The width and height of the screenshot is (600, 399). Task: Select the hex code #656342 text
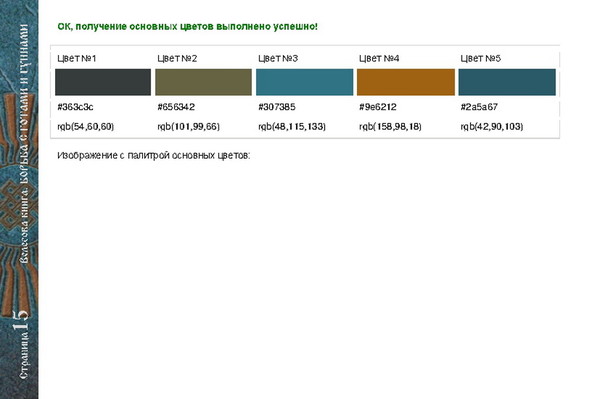pos(176,107)
